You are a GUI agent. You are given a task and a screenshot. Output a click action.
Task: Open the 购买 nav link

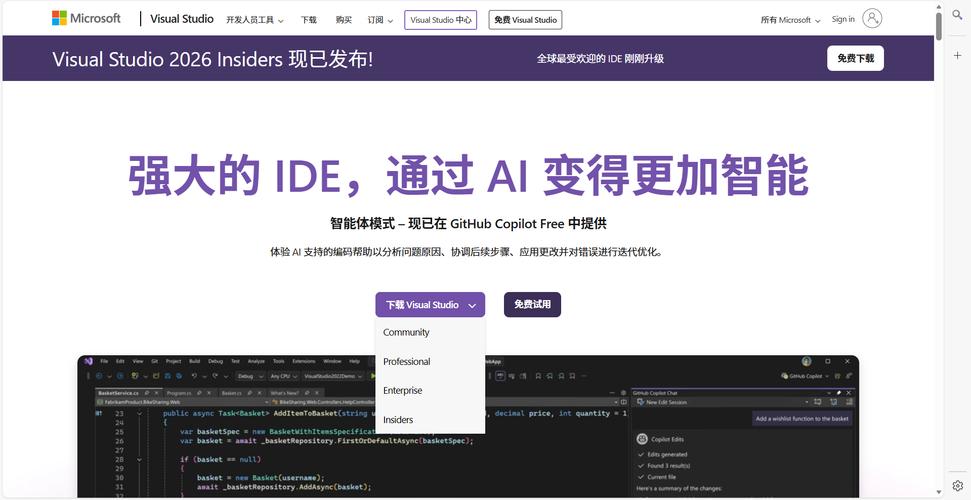pyautogui.click(x=344, y=20)
